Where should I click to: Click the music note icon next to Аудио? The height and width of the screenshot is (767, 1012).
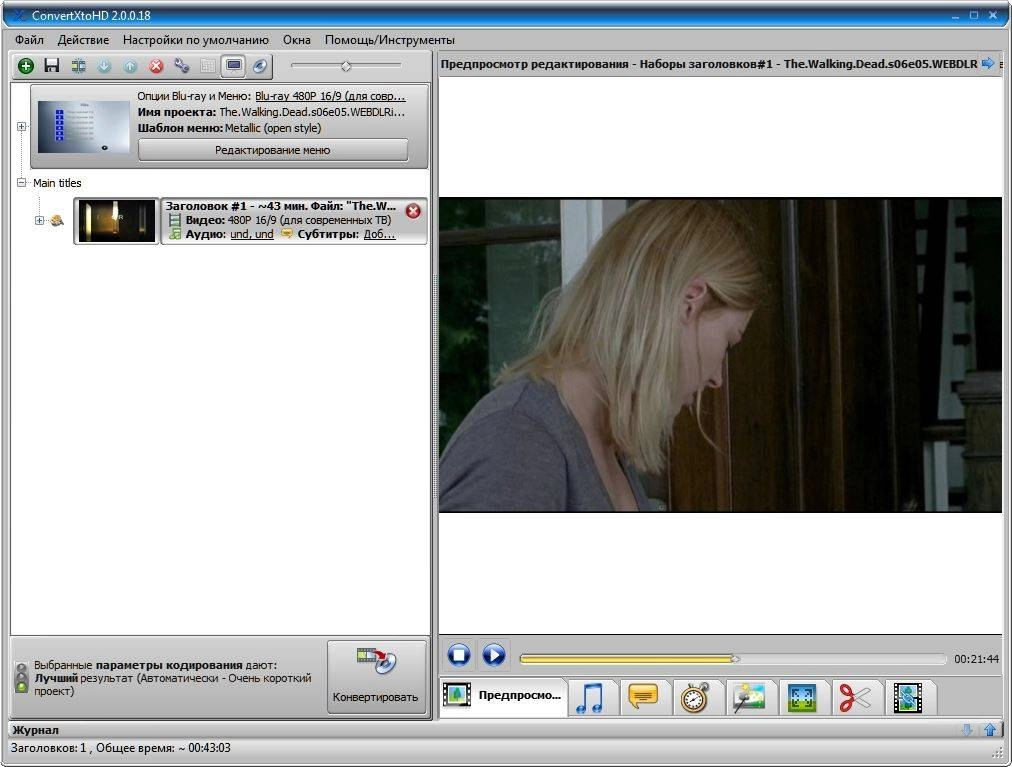coord(175,234)
